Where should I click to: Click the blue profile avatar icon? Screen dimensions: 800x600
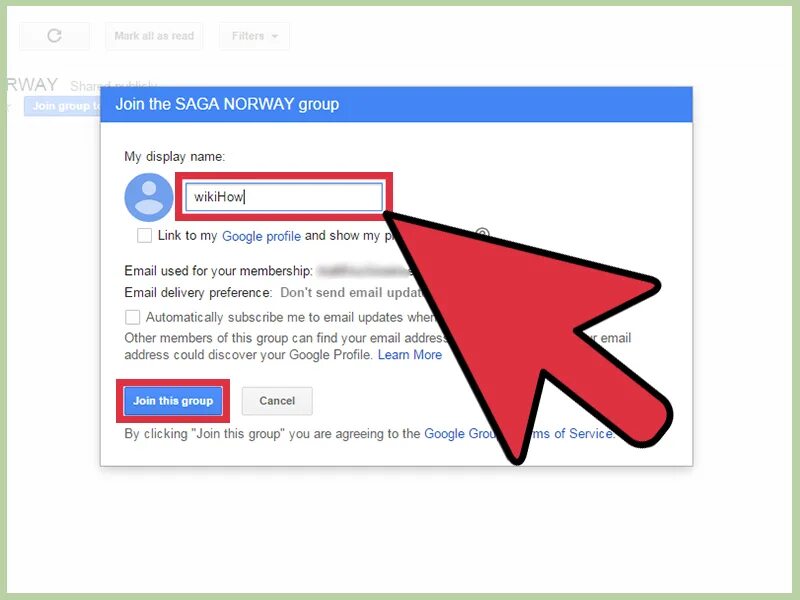point(148,197)
